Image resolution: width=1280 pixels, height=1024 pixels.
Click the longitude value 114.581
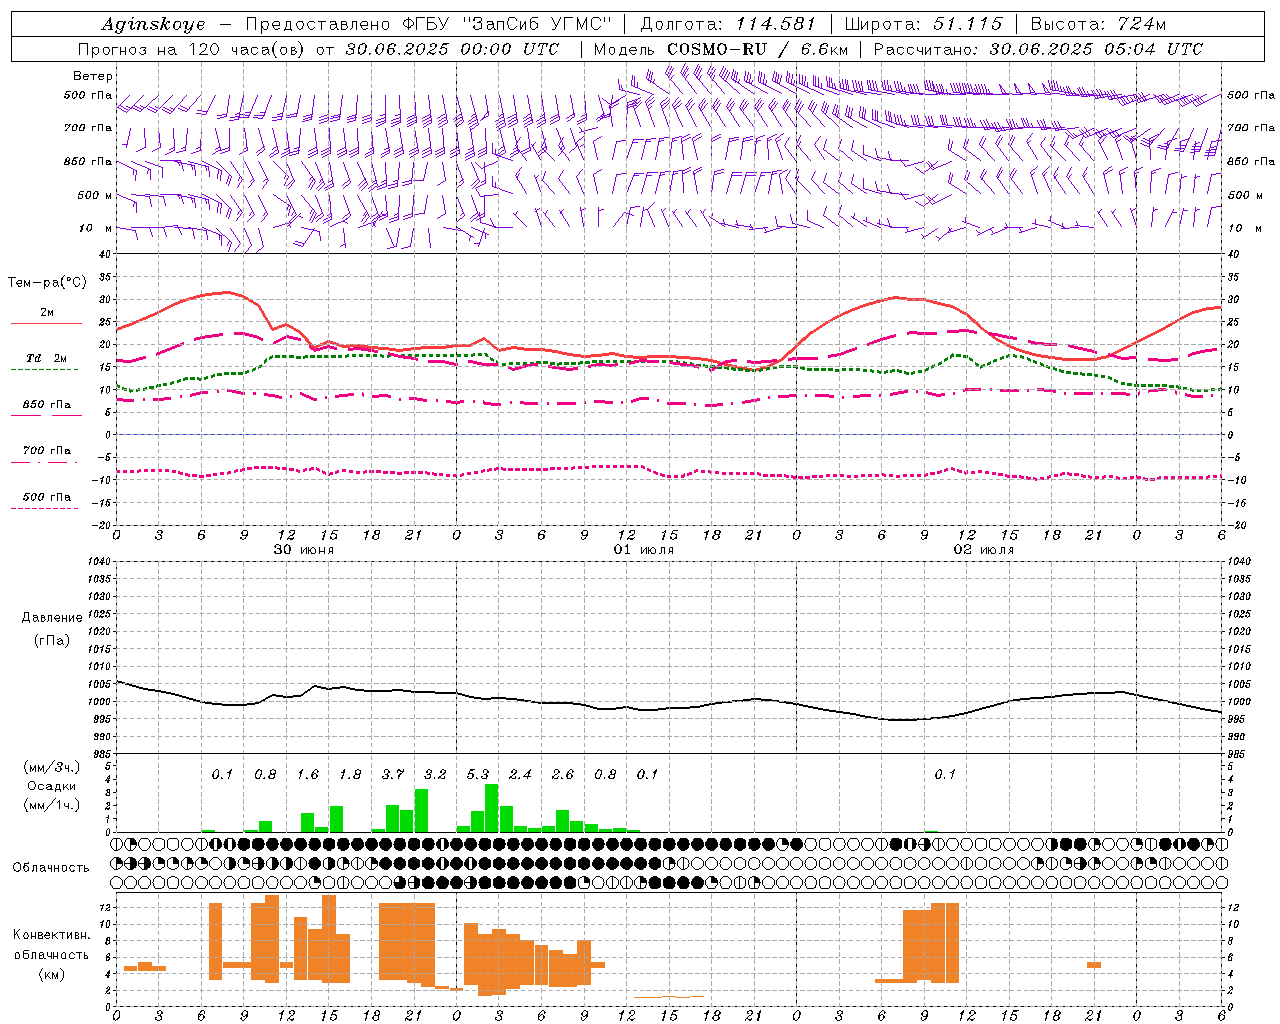[x=775, y=24]
